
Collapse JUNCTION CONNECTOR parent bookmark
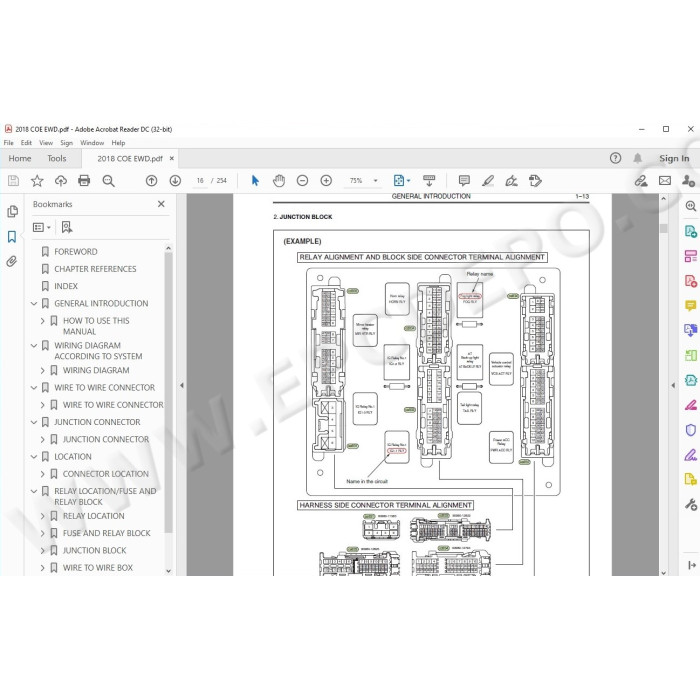(x=33, y=422)
